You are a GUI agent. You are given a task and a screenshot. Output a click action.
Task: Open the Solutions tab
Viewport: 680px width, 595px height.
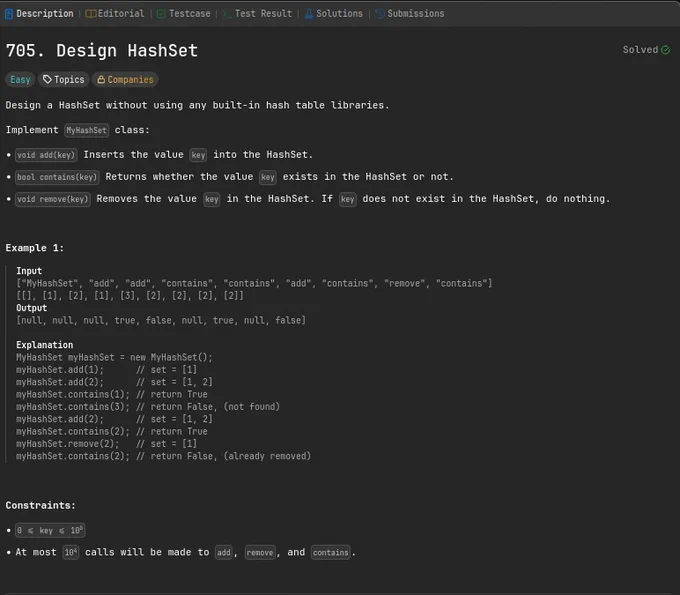tap(333, 13)
